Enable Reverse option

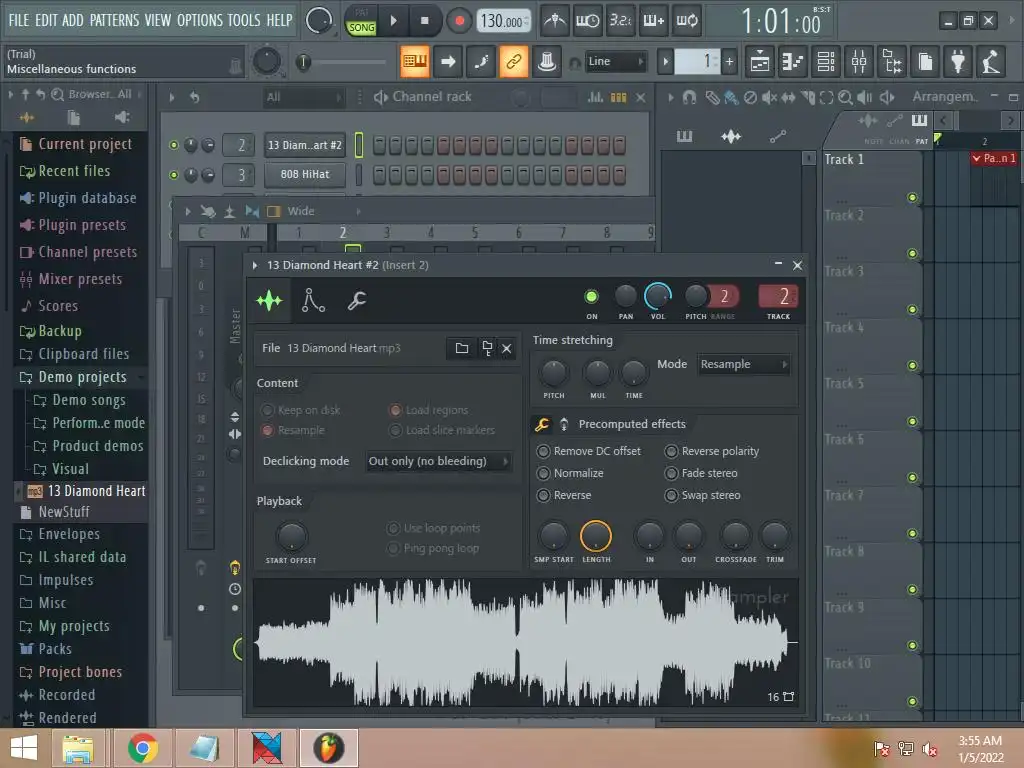(x=543, y=496)
